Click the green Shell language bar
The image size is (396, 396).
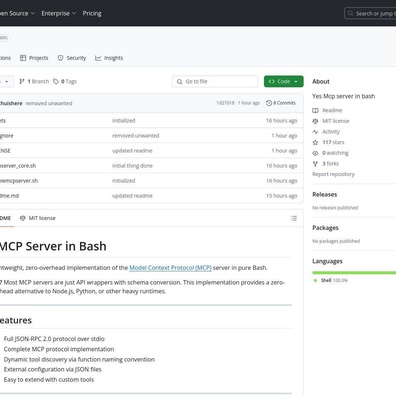[x=354, y=273]
